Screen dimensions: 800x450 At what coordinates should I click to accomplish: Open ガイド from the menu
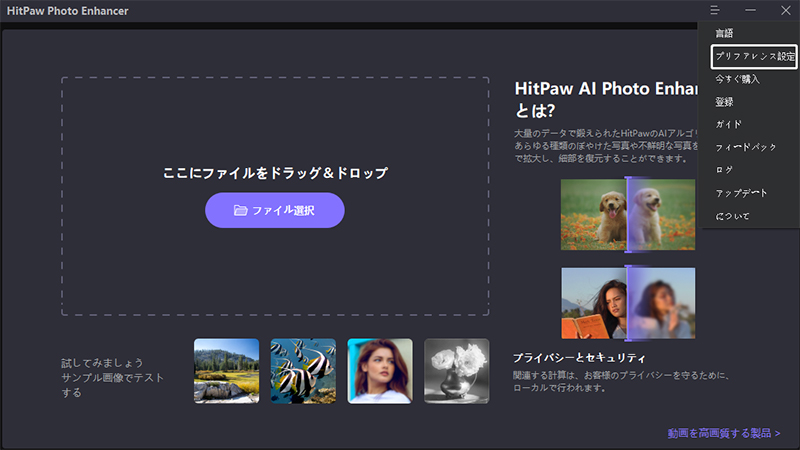coord(728,124)
